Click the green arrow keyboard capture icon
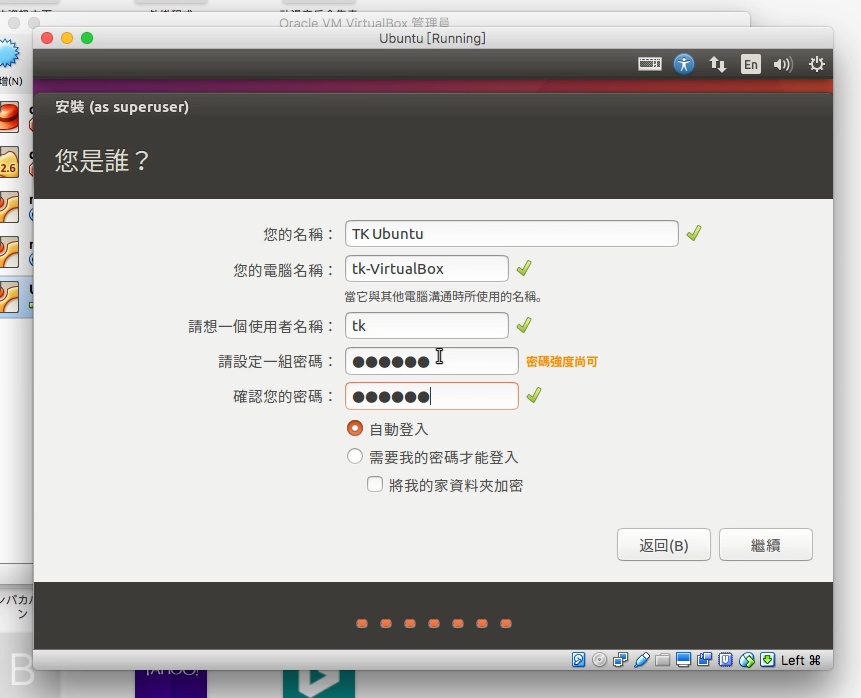 [767, 660]
